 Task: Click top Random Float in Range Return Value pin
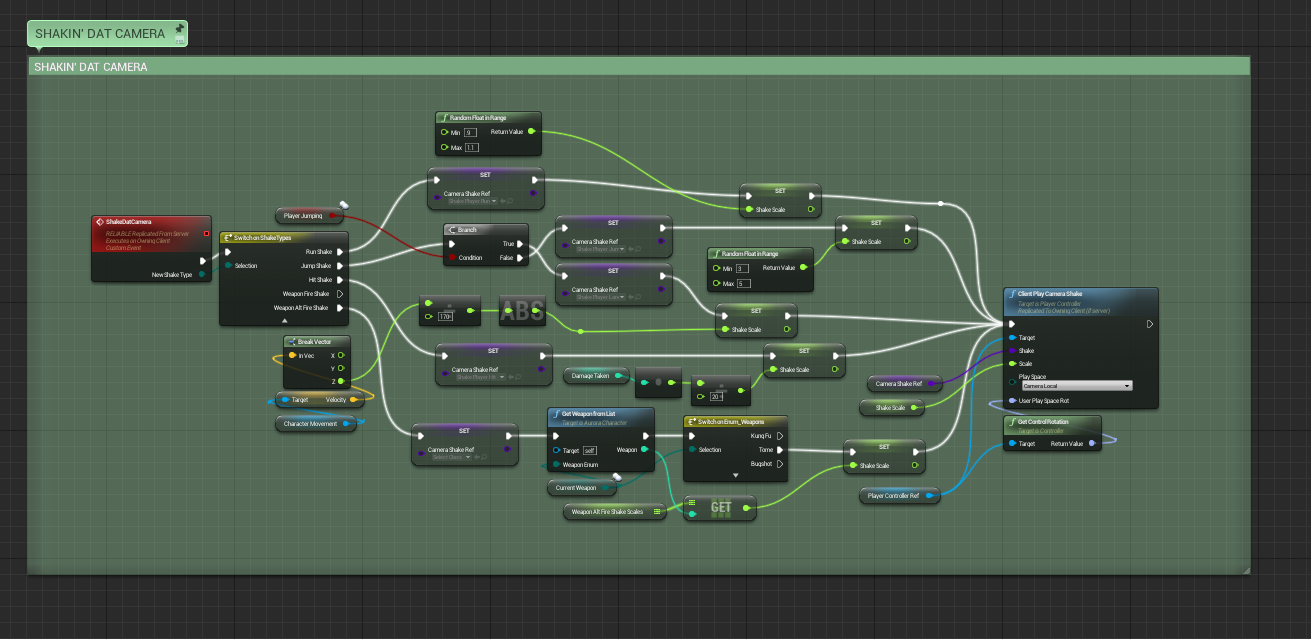coord(530,131)
